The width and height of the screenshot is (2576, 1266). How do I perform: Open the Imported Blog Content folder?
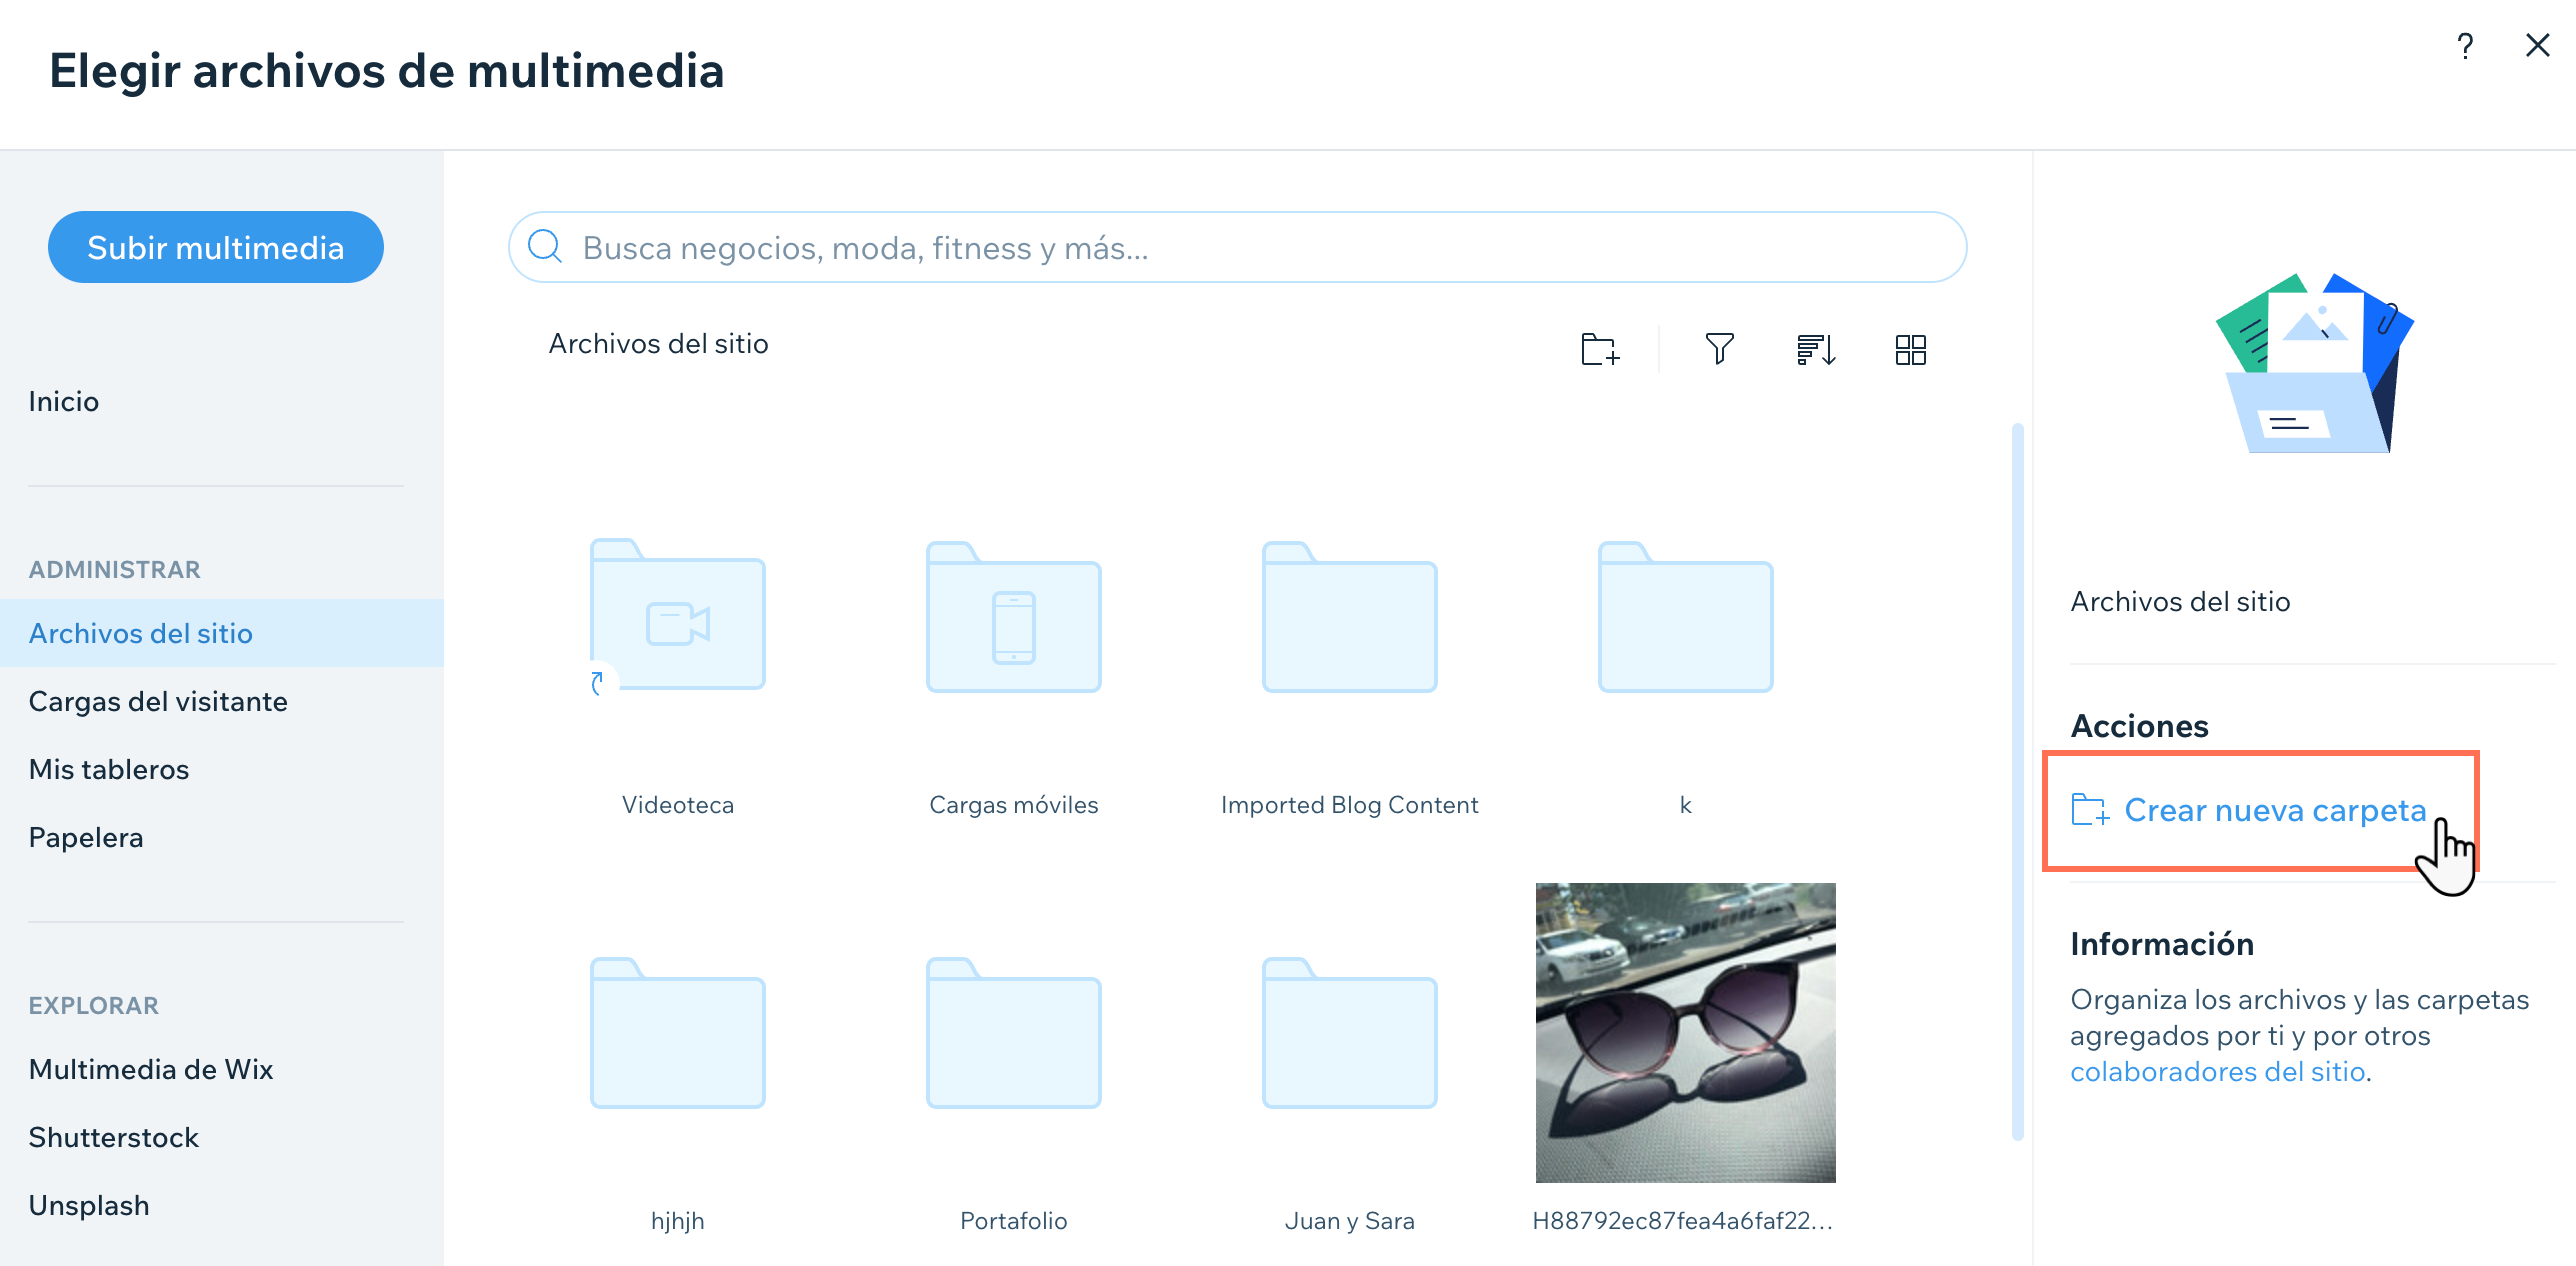tap(1349, 617)
